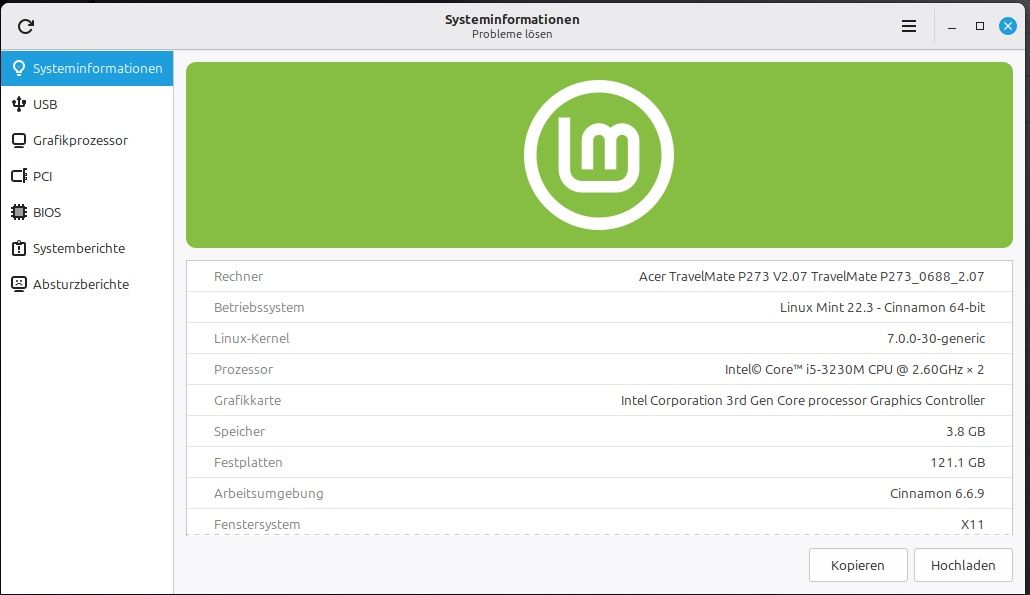Click the Prozessor label
Screen dimensions: 1030x595
tap(243, 369)
